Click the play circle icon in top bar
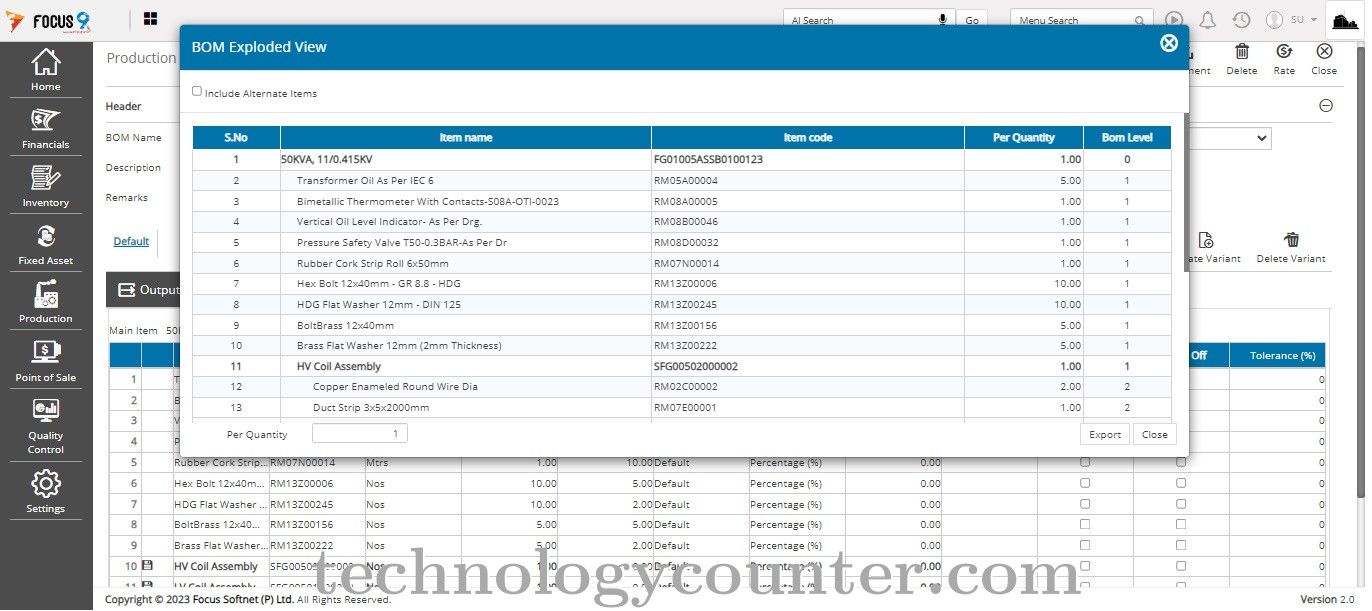The width and height of the screenshot is (1372, 611). [x=1174, y=20]
